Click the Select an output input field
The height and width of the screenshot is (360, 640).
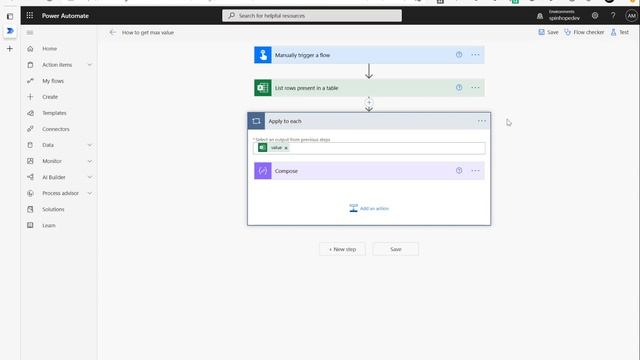pyautogui.click(x=369, y=148)
